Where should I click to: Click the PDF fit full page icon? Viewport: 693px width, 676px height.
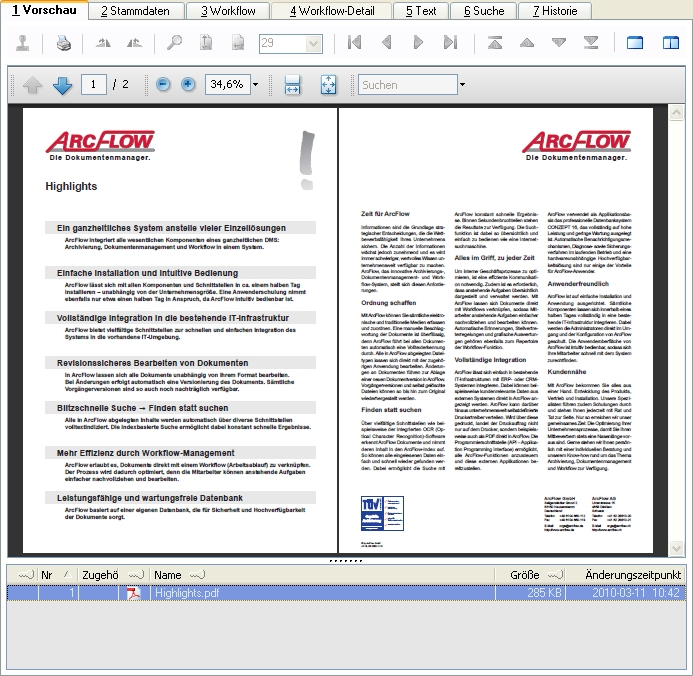click(328, 84)
